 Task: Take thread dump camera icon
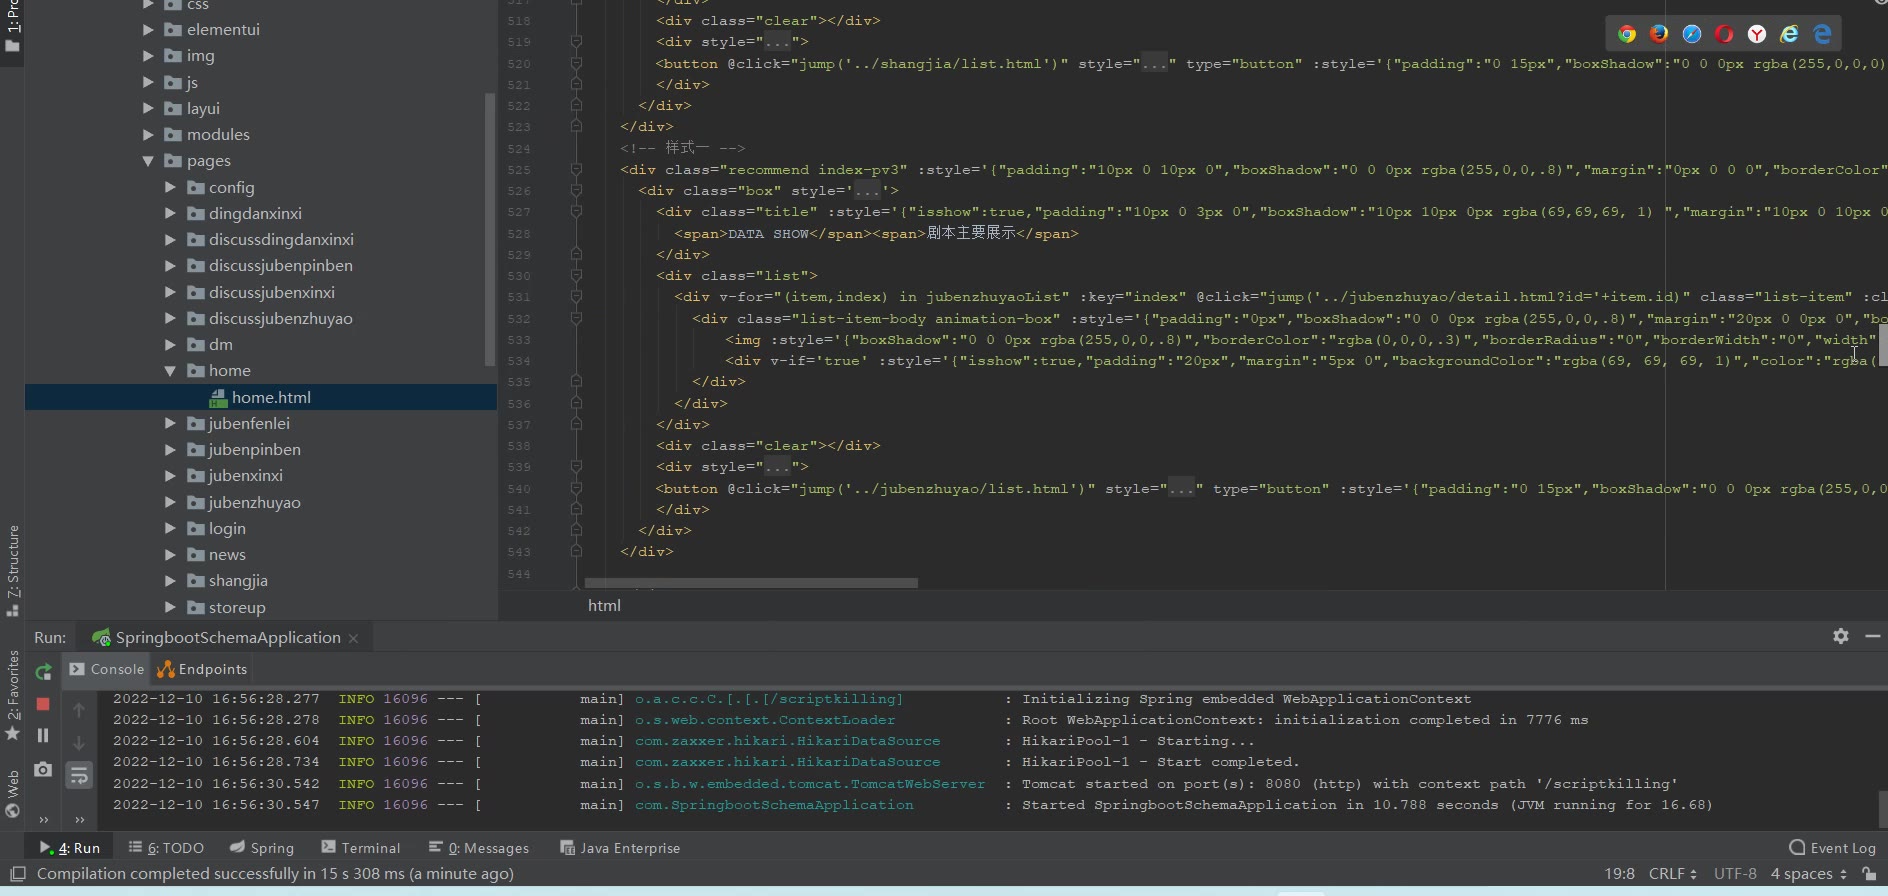tap(43, 769)
